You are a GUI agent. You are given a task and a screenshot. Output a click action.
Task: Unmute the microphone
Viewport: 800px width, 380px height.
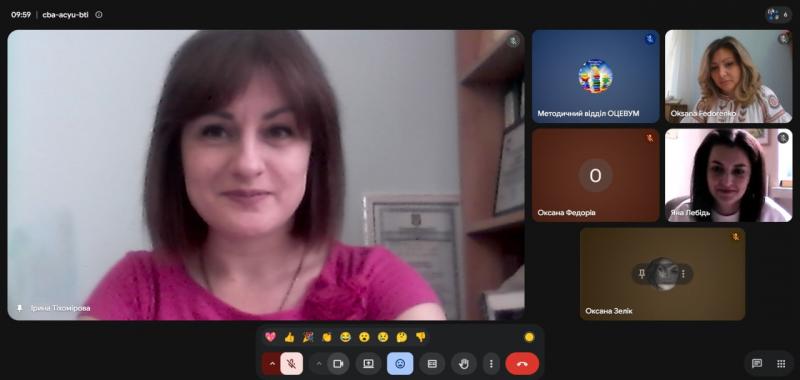coord(291,364)
